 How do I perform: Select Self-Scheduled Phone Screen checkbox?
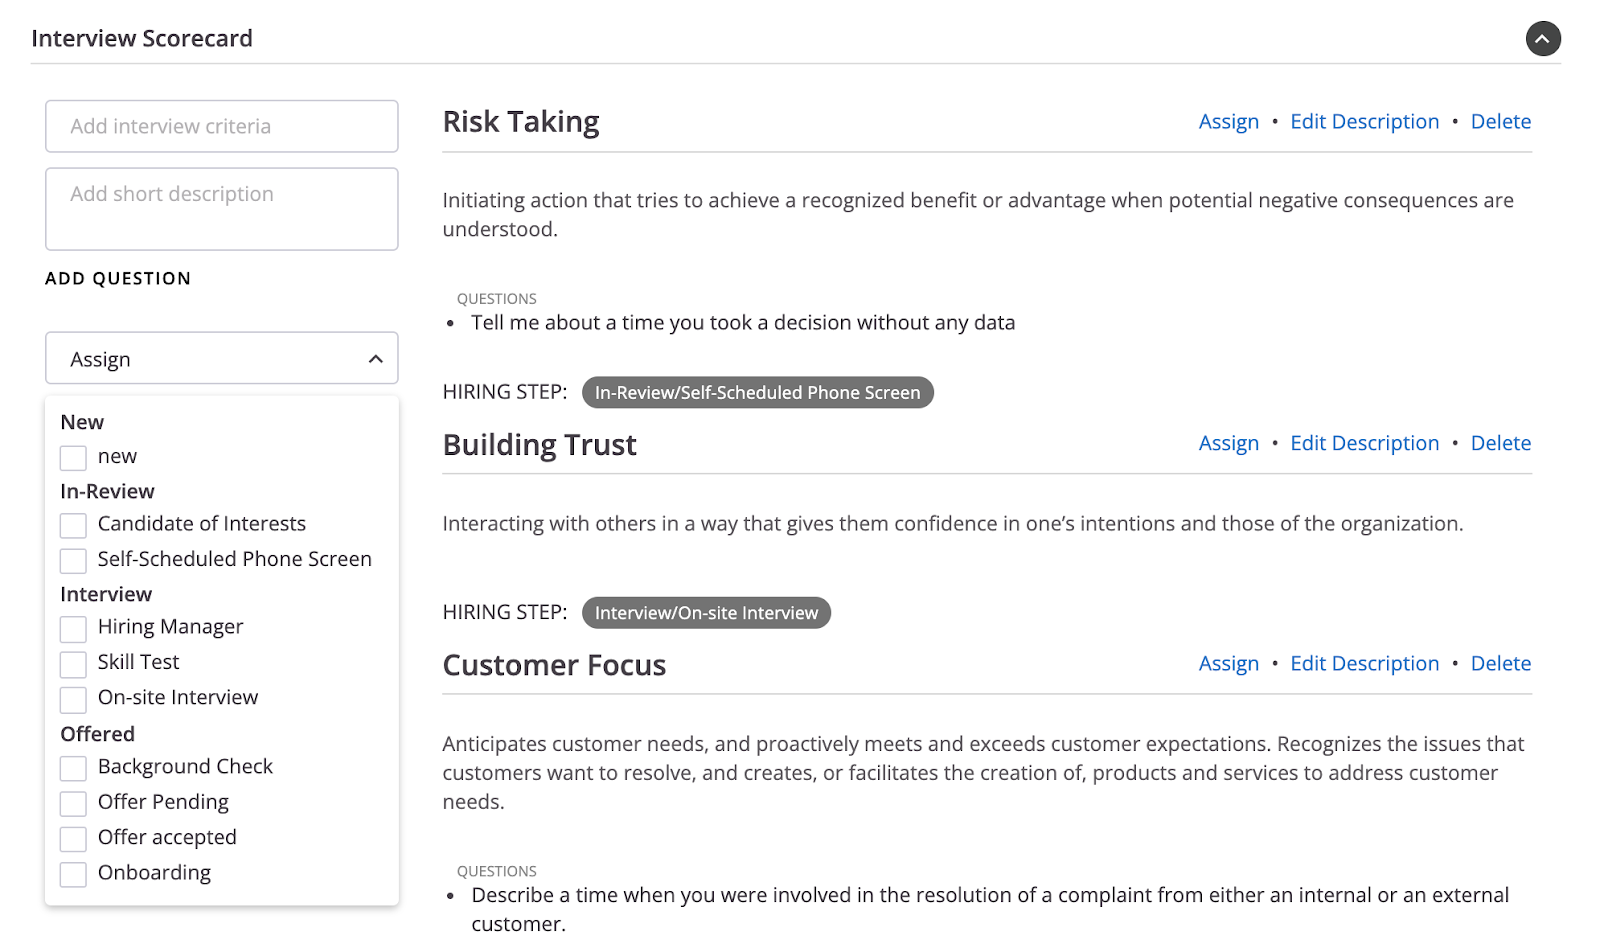tap(73, 560)
